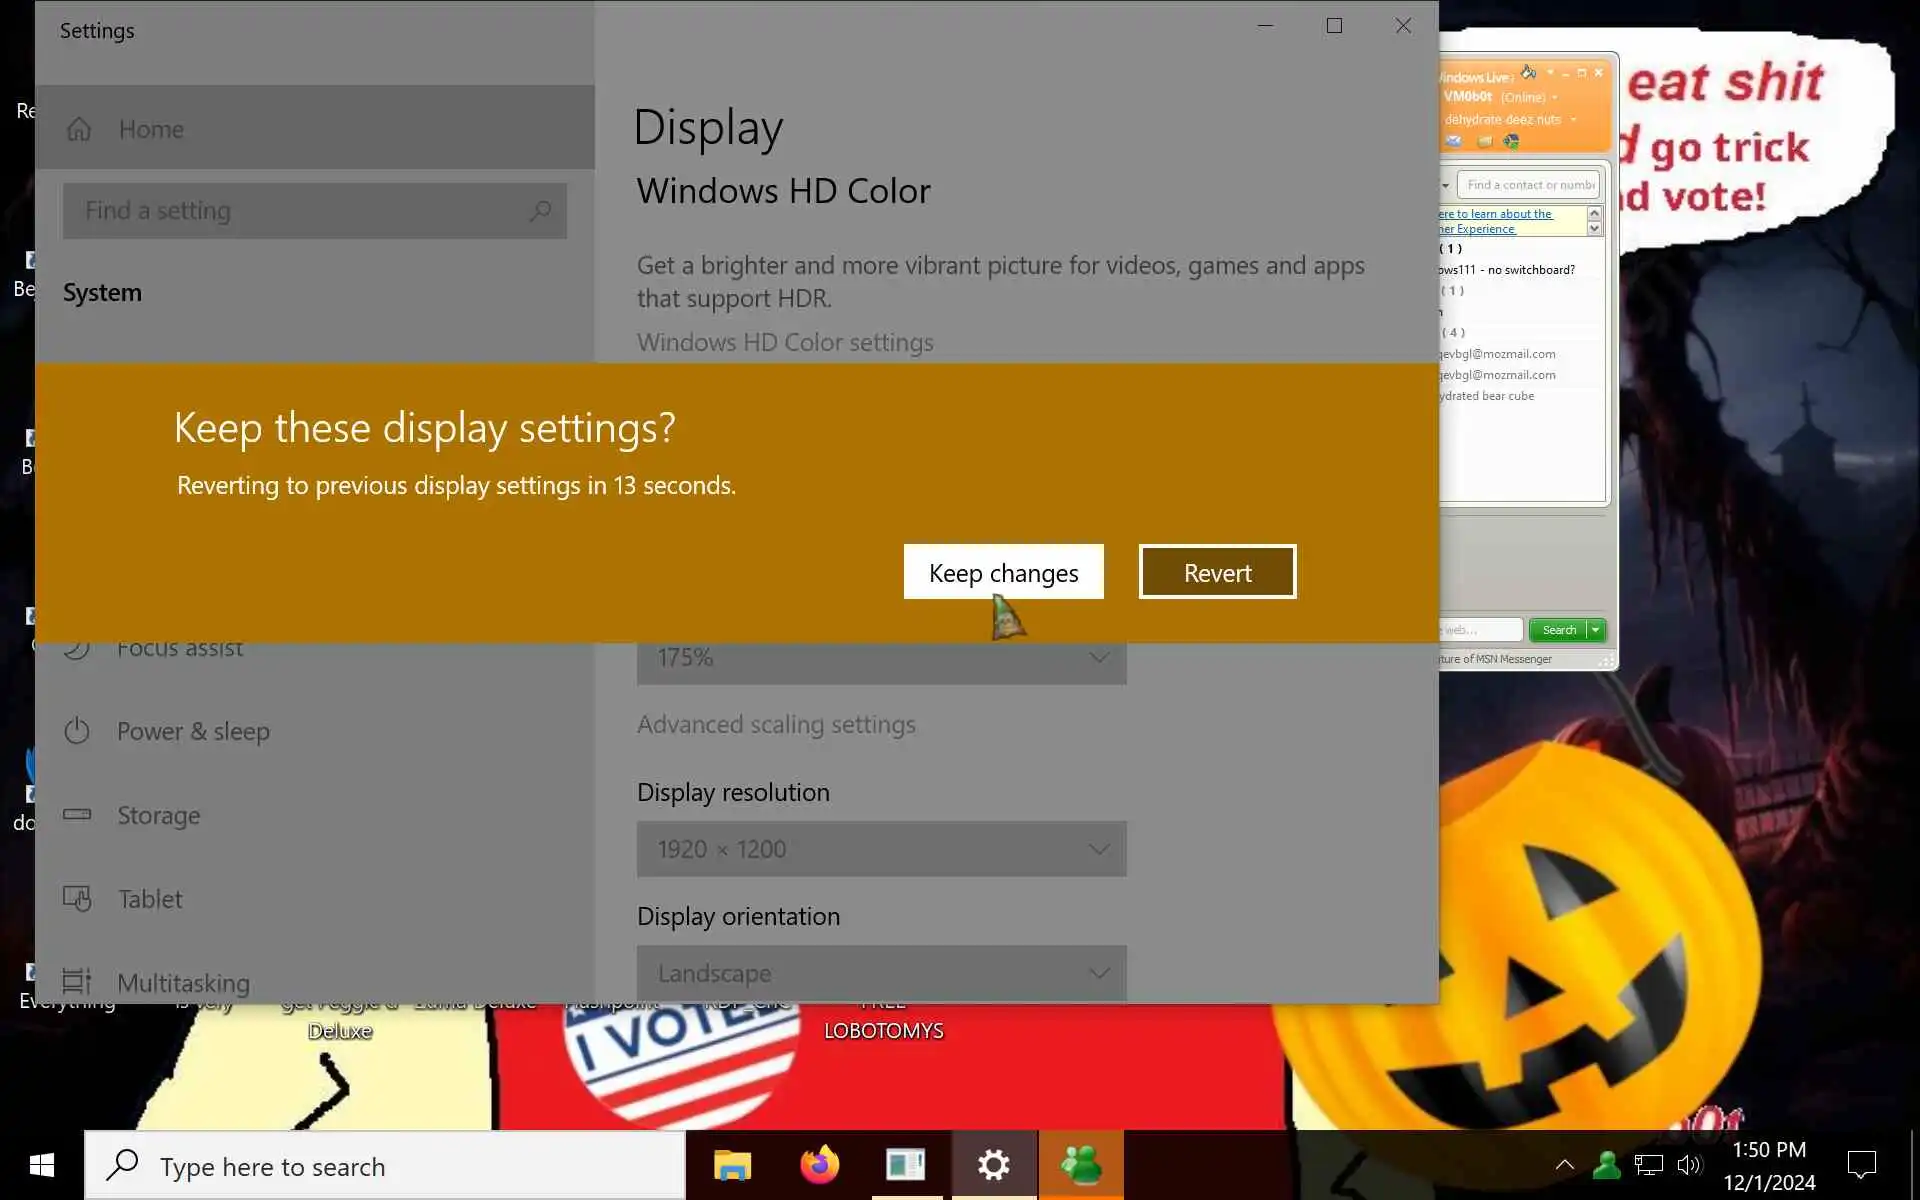Screen dimensions: 1920x1200
Task: Click Keep changes in the dialog
Action: tap(1003, 572)
